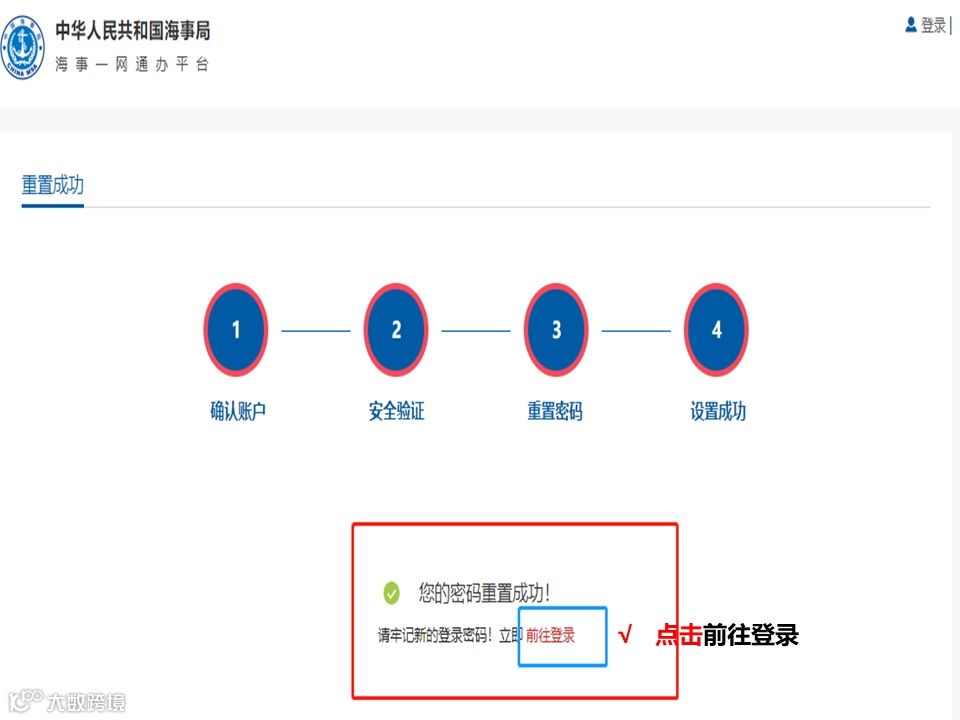Click the China MSA circular logo

click(23, 47)
